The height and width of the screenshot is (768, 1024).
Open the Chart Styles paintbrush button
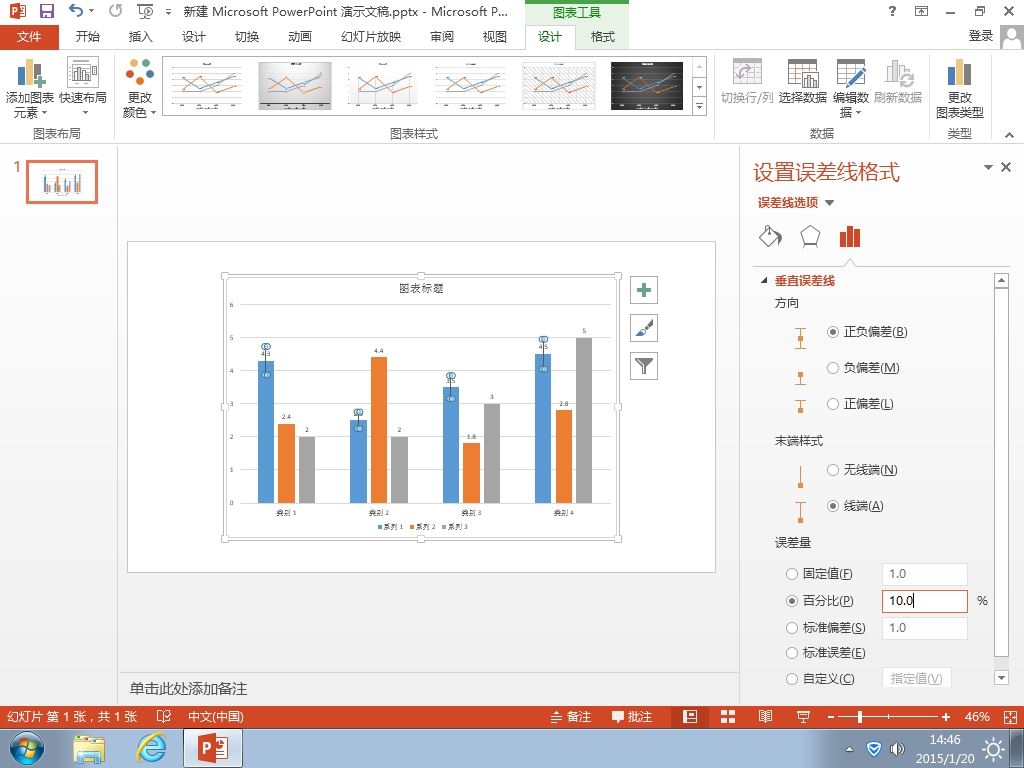pyautogui.click(x=644, y=328)
